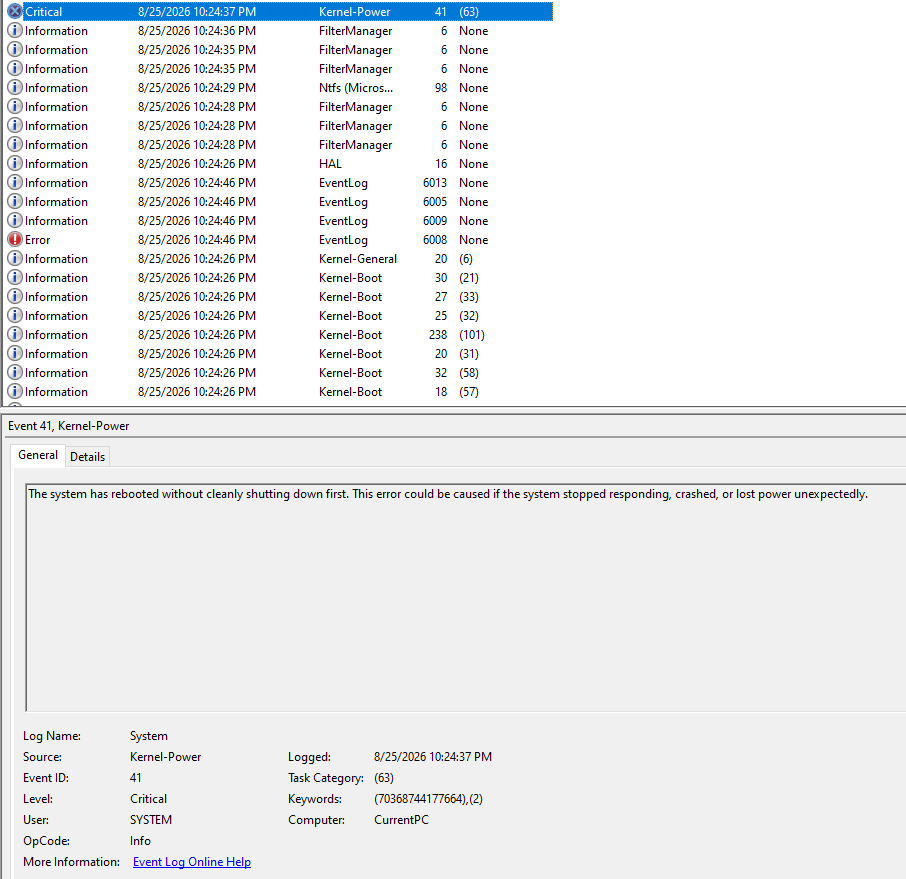Image resolution: width=906 pixels, height=879 pixels.
Task: Click the info icon on the Kernel-General row
Action: 14,258
